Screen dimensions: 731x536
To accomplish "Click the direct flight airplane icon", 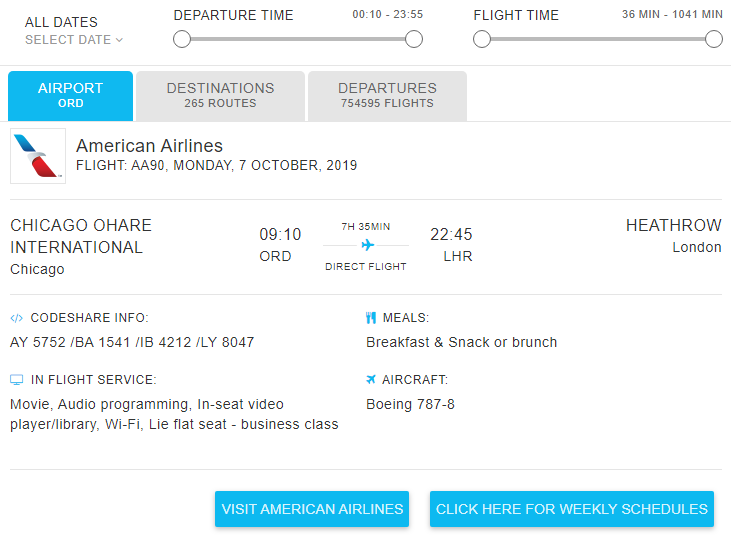I will 367,245.
